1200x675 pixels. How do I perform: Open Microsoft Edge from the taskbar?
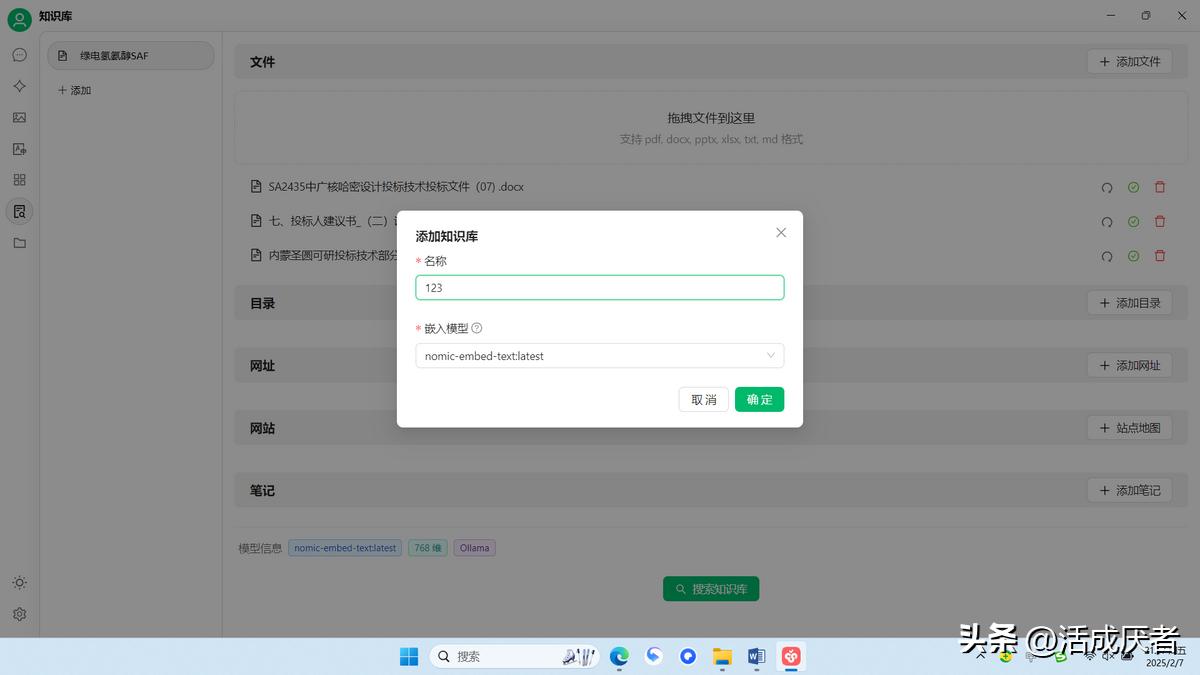tap(619, 656)
